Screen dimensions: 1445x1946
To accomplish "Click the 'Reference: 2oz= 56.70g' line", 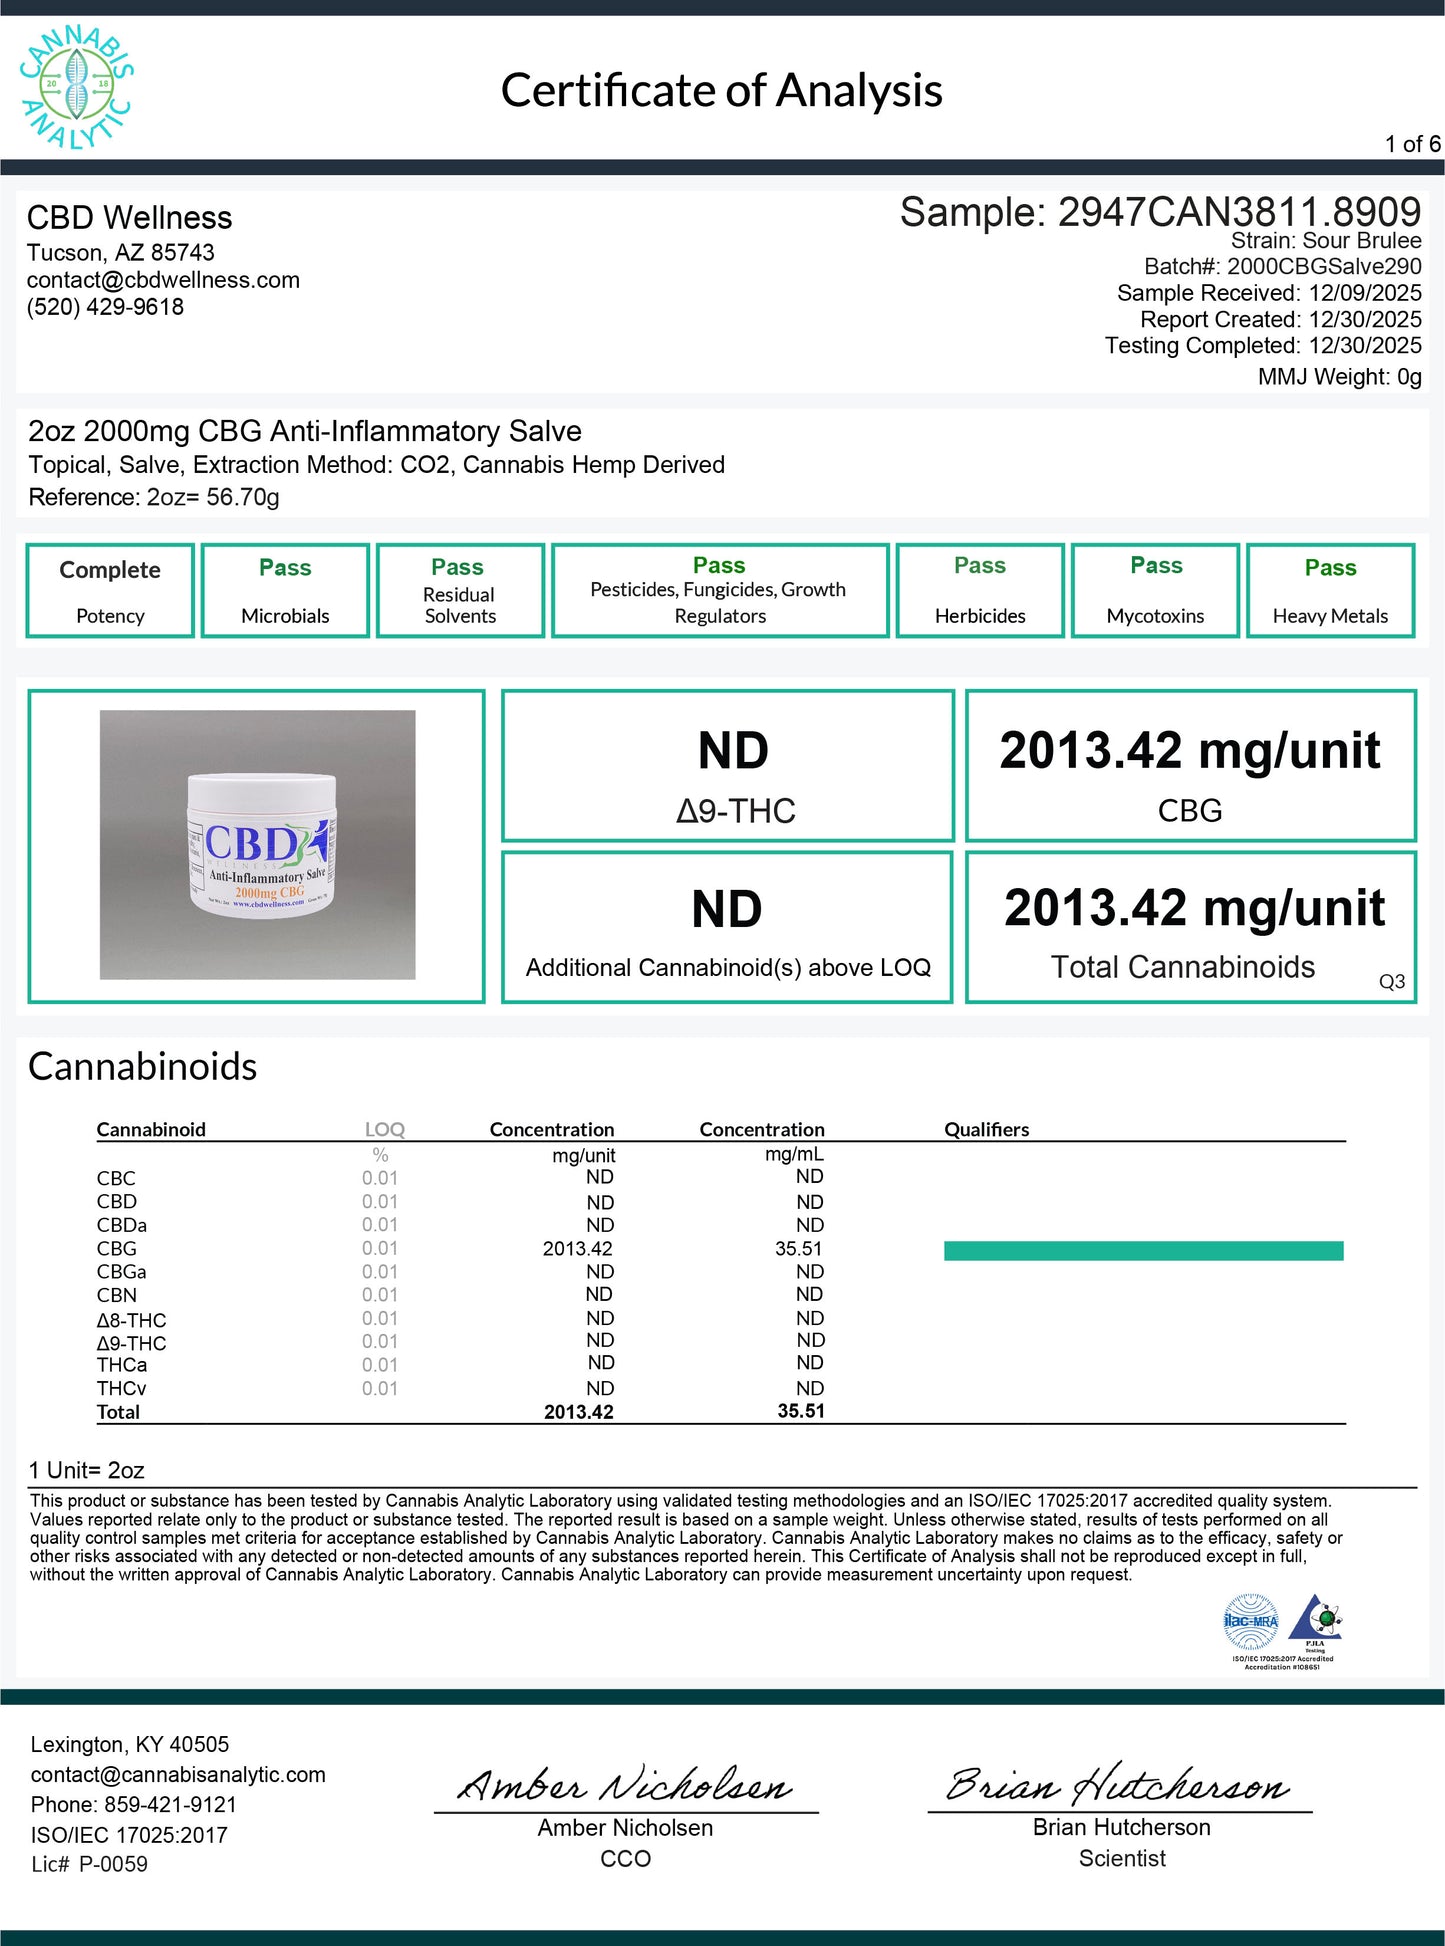I will [154, 497].
